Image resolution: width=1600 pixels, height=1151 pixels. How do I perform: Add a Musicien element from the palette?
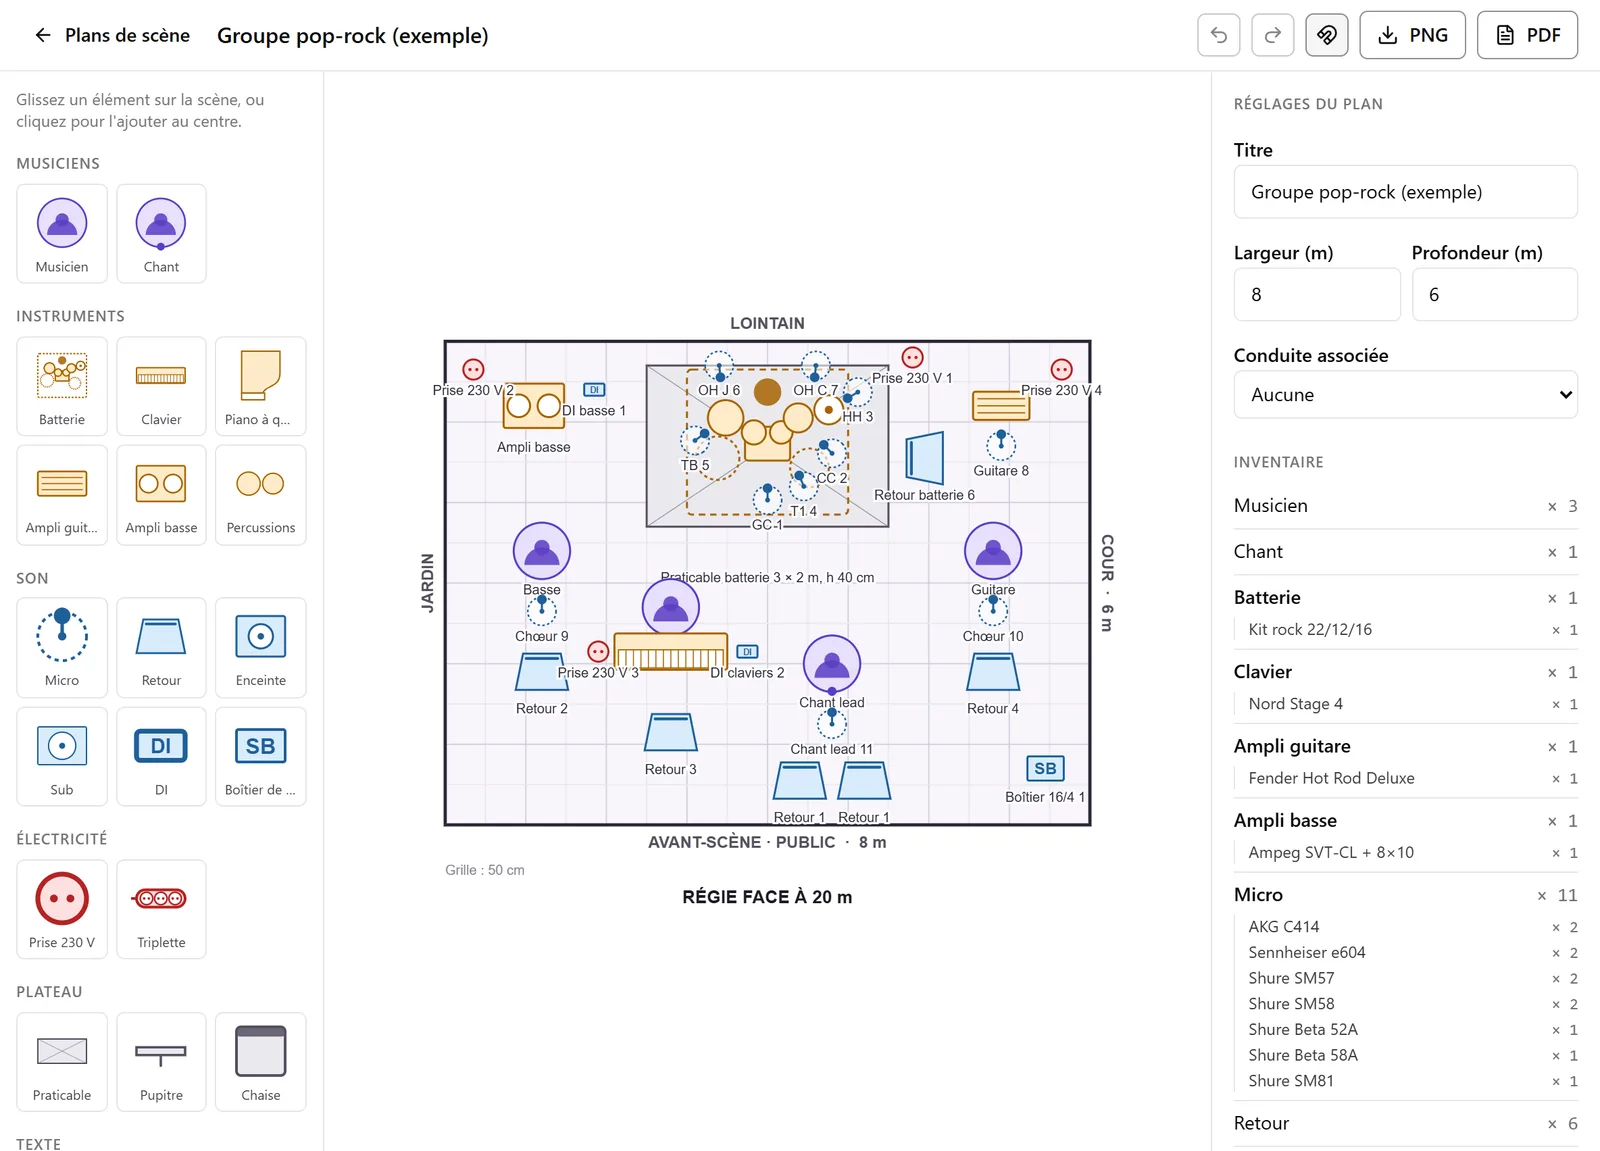pyautogui.click(x=62, y=234)
